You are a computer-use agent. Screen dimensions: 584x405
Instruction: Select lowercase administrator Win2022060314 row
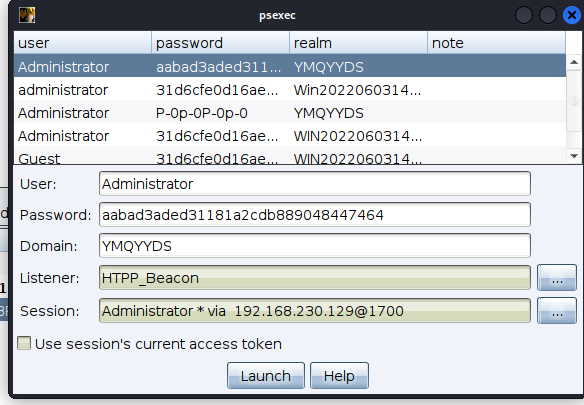pyautogui.click(x=290, y=90)
